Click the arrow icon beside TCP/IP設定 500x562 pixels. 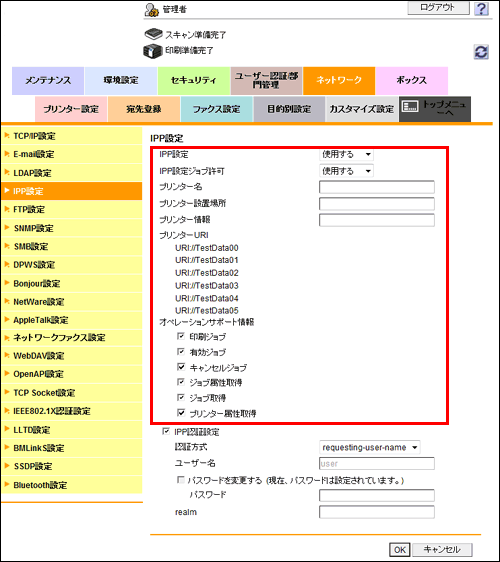[x=7, y=135]
